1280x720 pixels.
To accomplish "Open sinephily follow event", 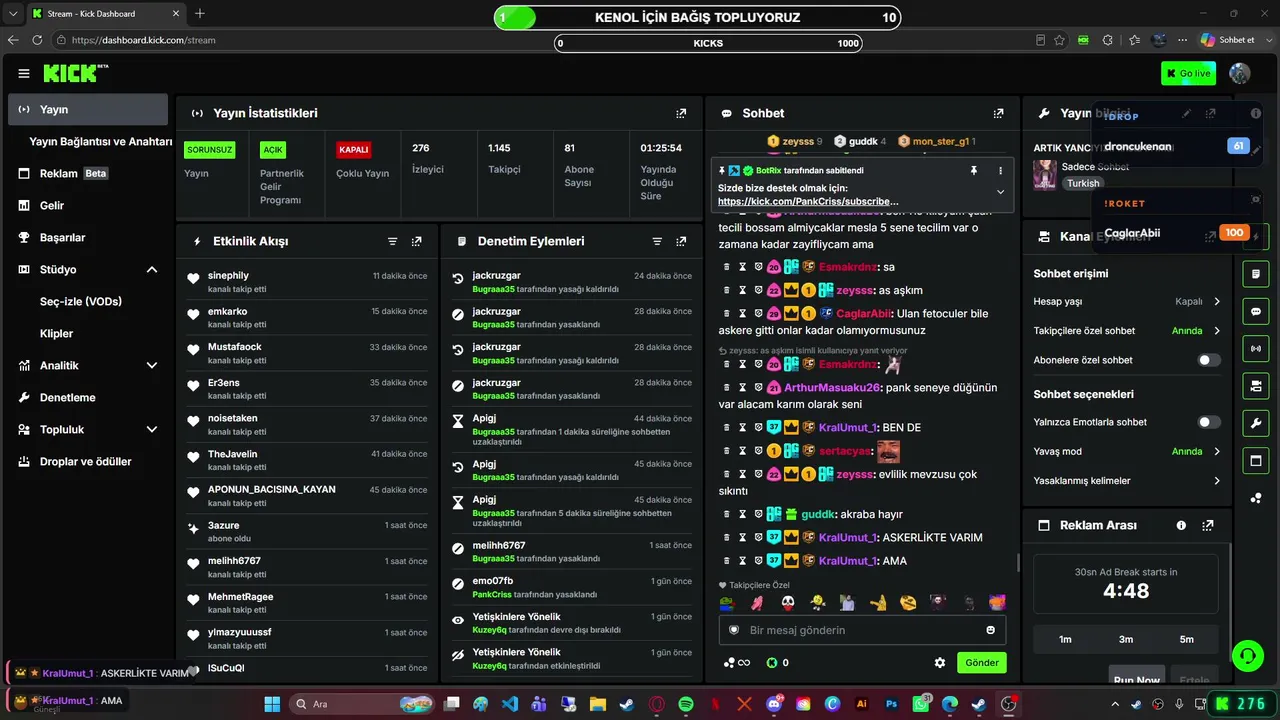I will pyautogui.click(x=308, y=282).
